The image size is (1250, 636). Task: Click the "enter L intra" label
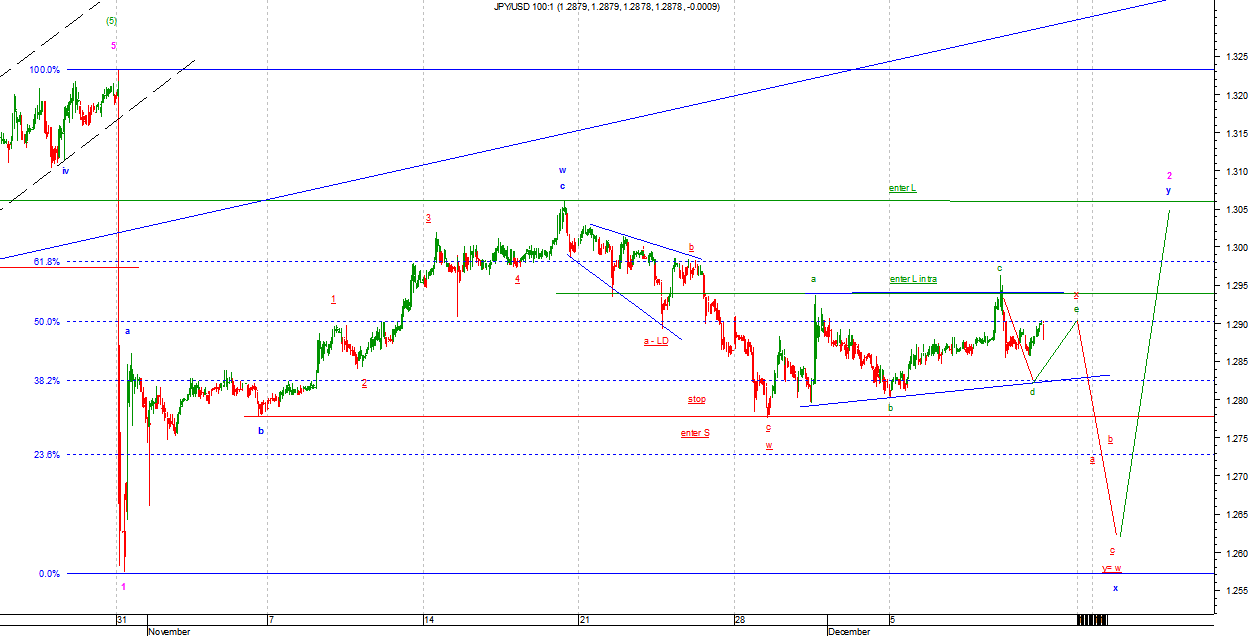coord(913,279)
